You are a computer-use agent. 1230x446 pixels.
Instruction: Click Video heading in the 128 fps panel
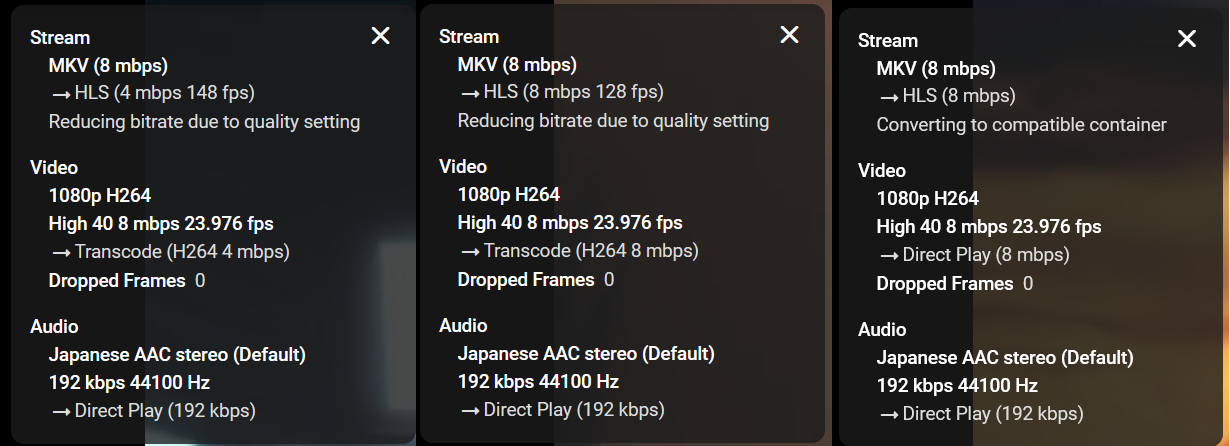click(x=463, y=166)
